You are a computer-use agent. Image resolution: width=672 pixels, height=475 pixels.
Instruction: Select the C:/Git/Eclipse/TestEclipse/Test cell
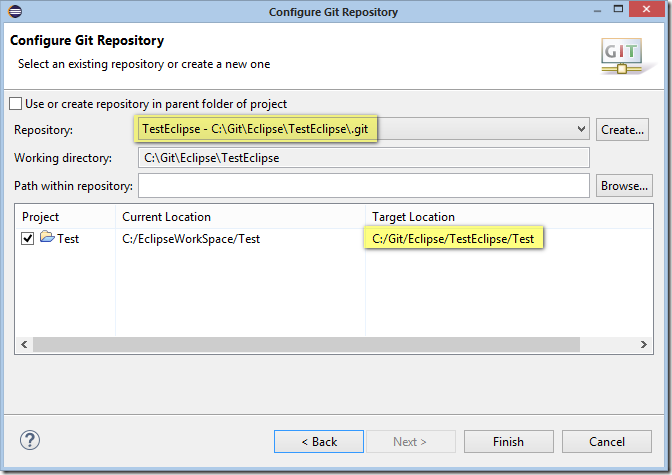[x=453, y=239]
